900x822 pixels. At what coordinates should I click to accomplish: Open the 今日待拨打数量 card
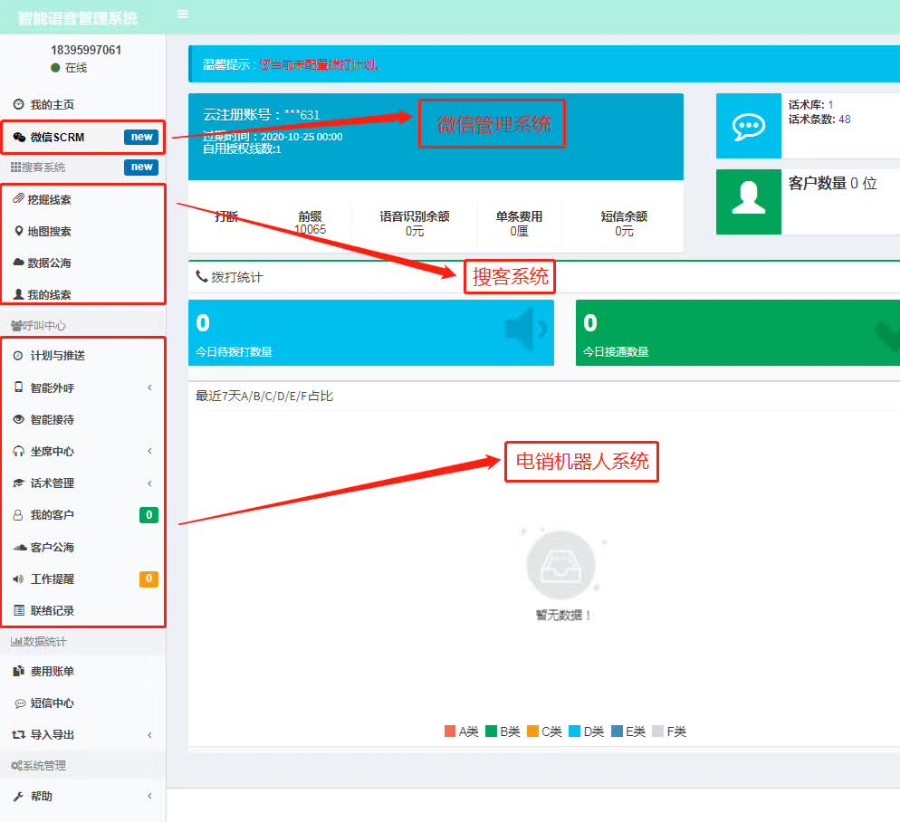(x=370, y=333)
